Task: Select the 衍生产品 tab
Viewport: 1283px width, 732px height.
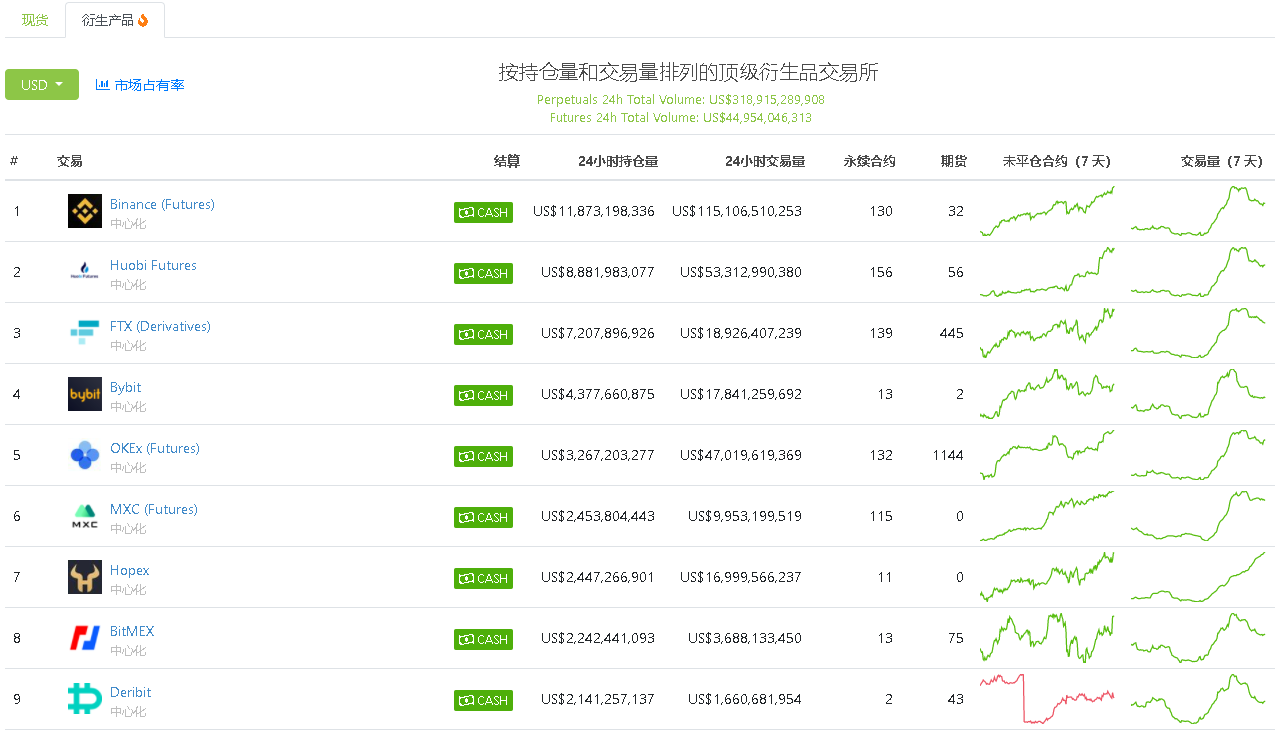Action: 115,20
